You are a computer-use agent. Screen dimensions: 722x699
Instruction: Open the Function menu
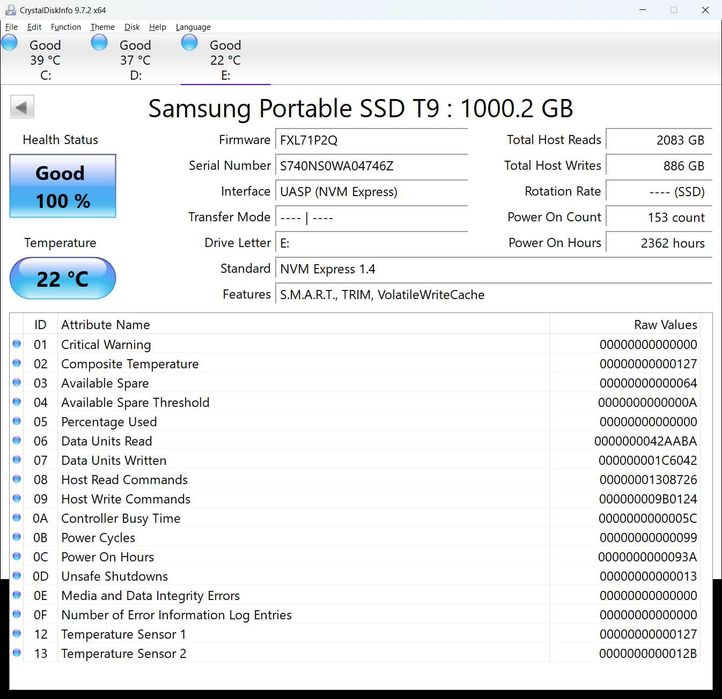pos(66,27)
